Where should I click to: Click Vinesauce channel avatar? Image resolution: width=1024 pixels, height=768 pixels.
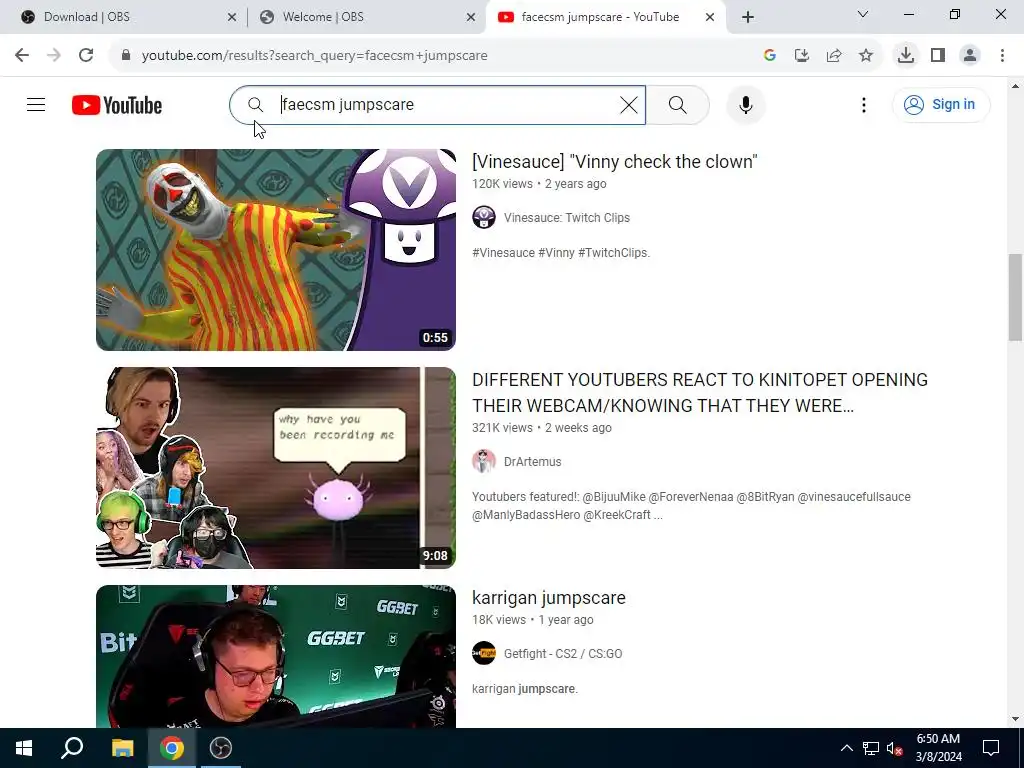tap(484, 217)
